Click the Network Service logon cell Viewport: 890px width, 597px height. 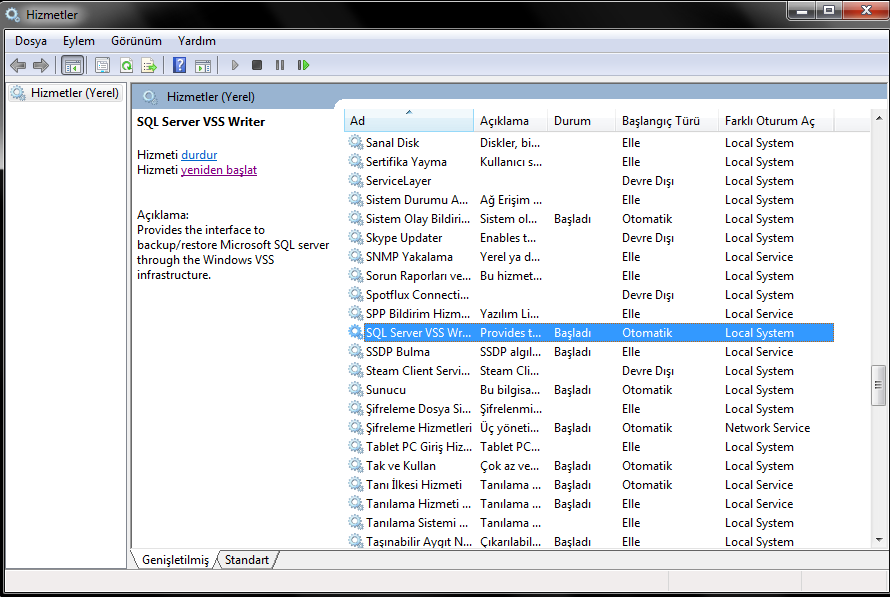click(x=767, y=428)
